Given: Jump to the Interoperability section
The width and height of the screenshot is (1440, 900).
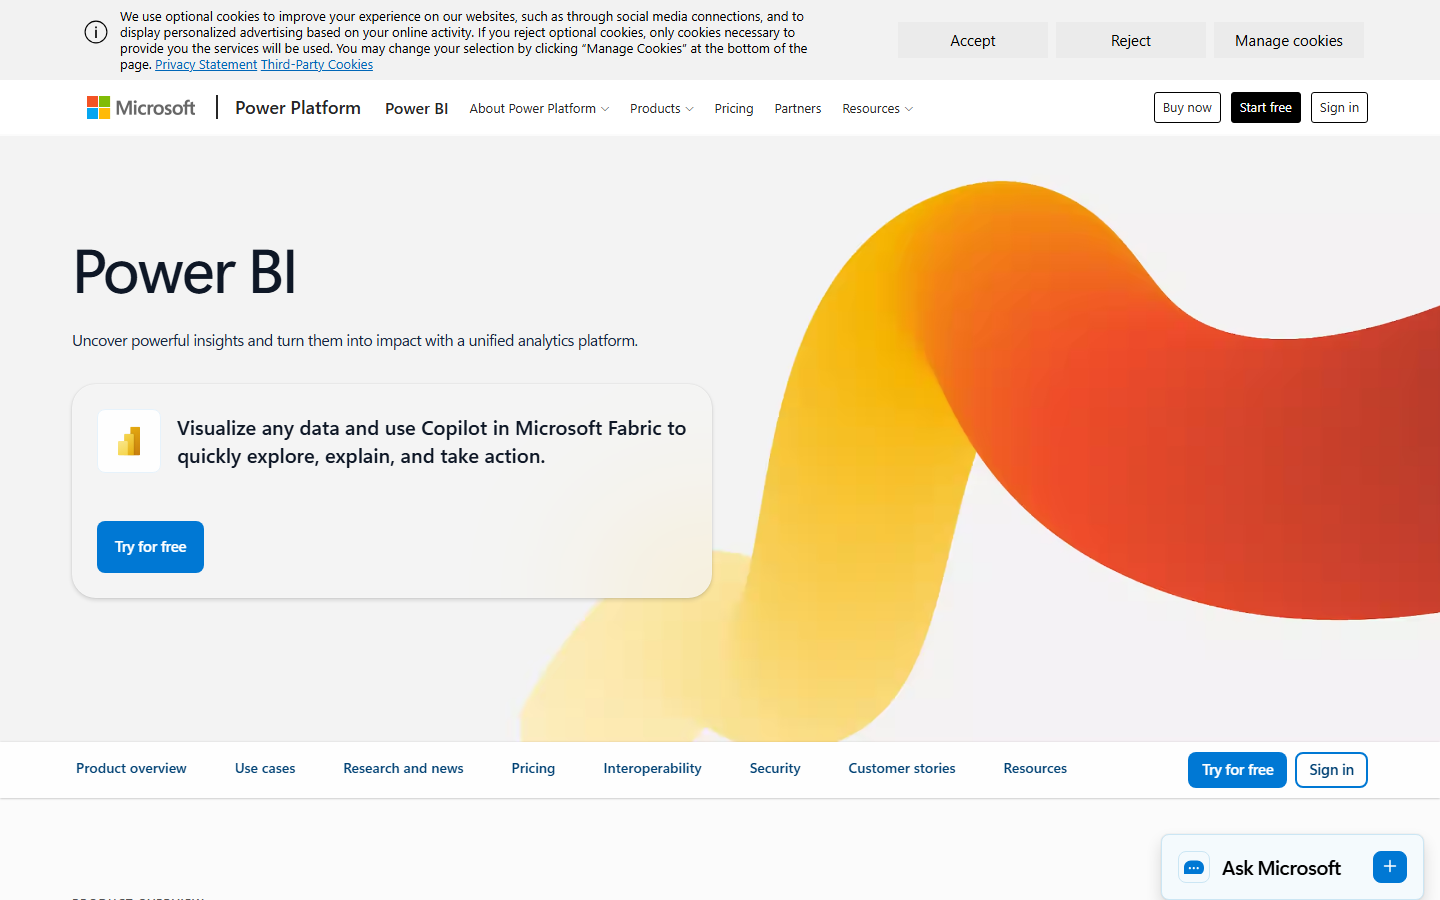Looking at the screenshot, I should [x=652, y=769].
